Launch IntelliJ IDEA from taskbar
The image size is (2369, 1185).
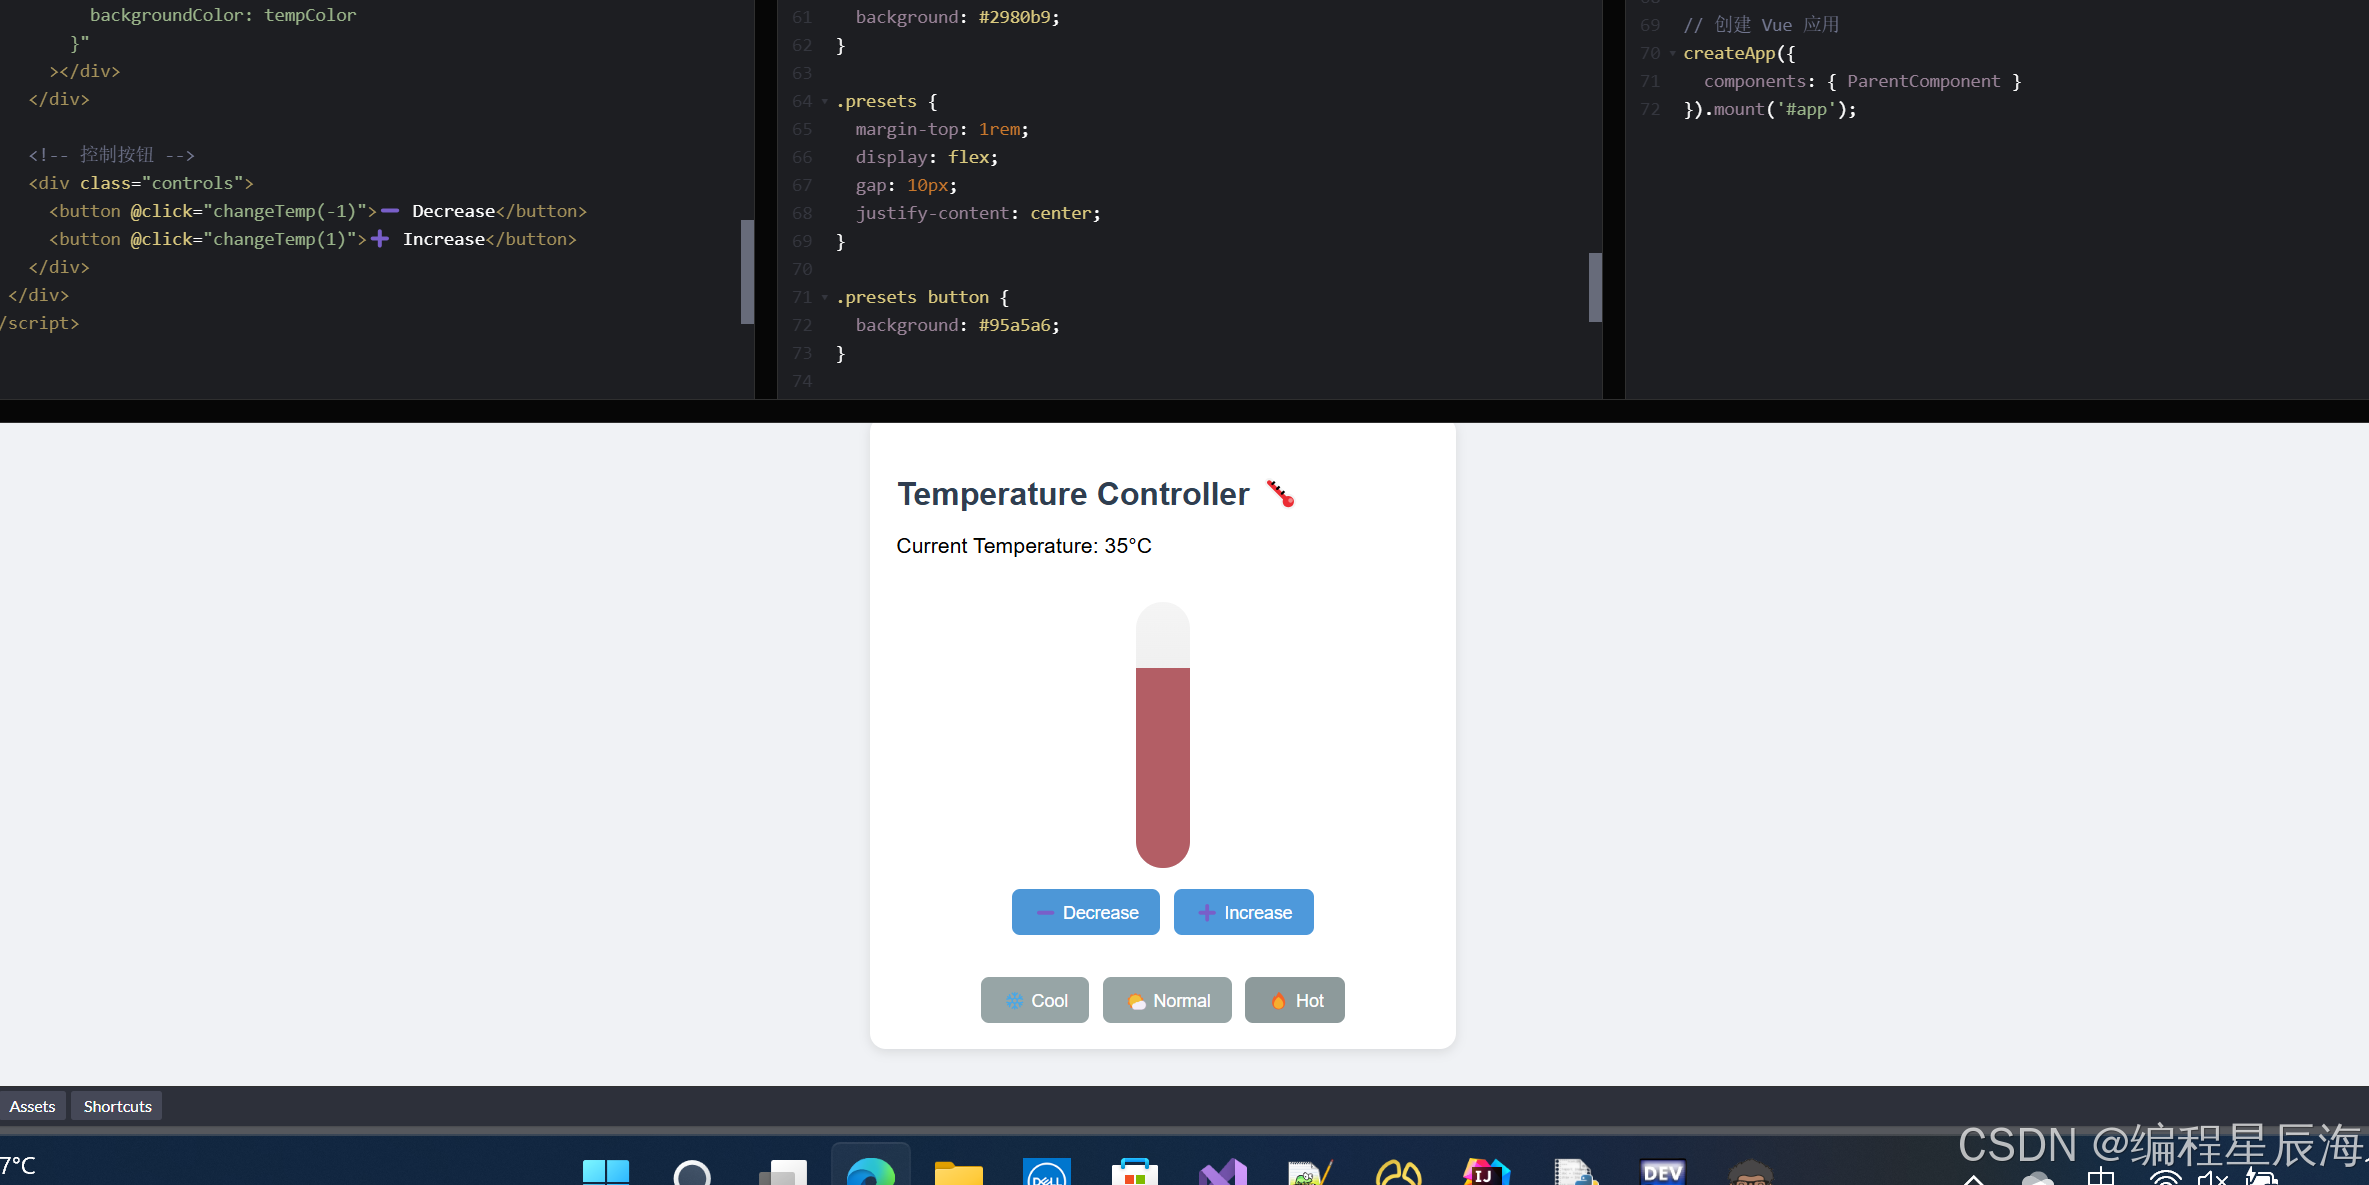pos(1486,1172)
